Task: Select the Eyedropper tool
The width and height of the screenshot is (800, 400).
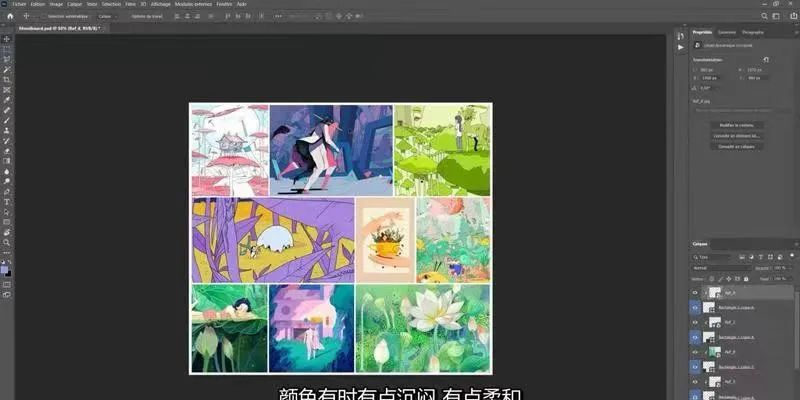Action: click(7, 100)
